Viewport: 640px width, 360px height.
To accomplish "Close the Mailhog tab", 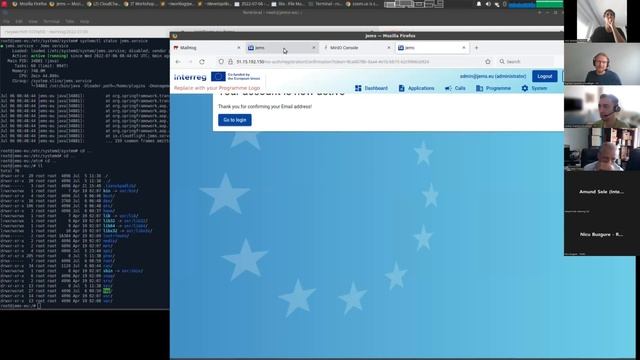I will tap(239, 48).
